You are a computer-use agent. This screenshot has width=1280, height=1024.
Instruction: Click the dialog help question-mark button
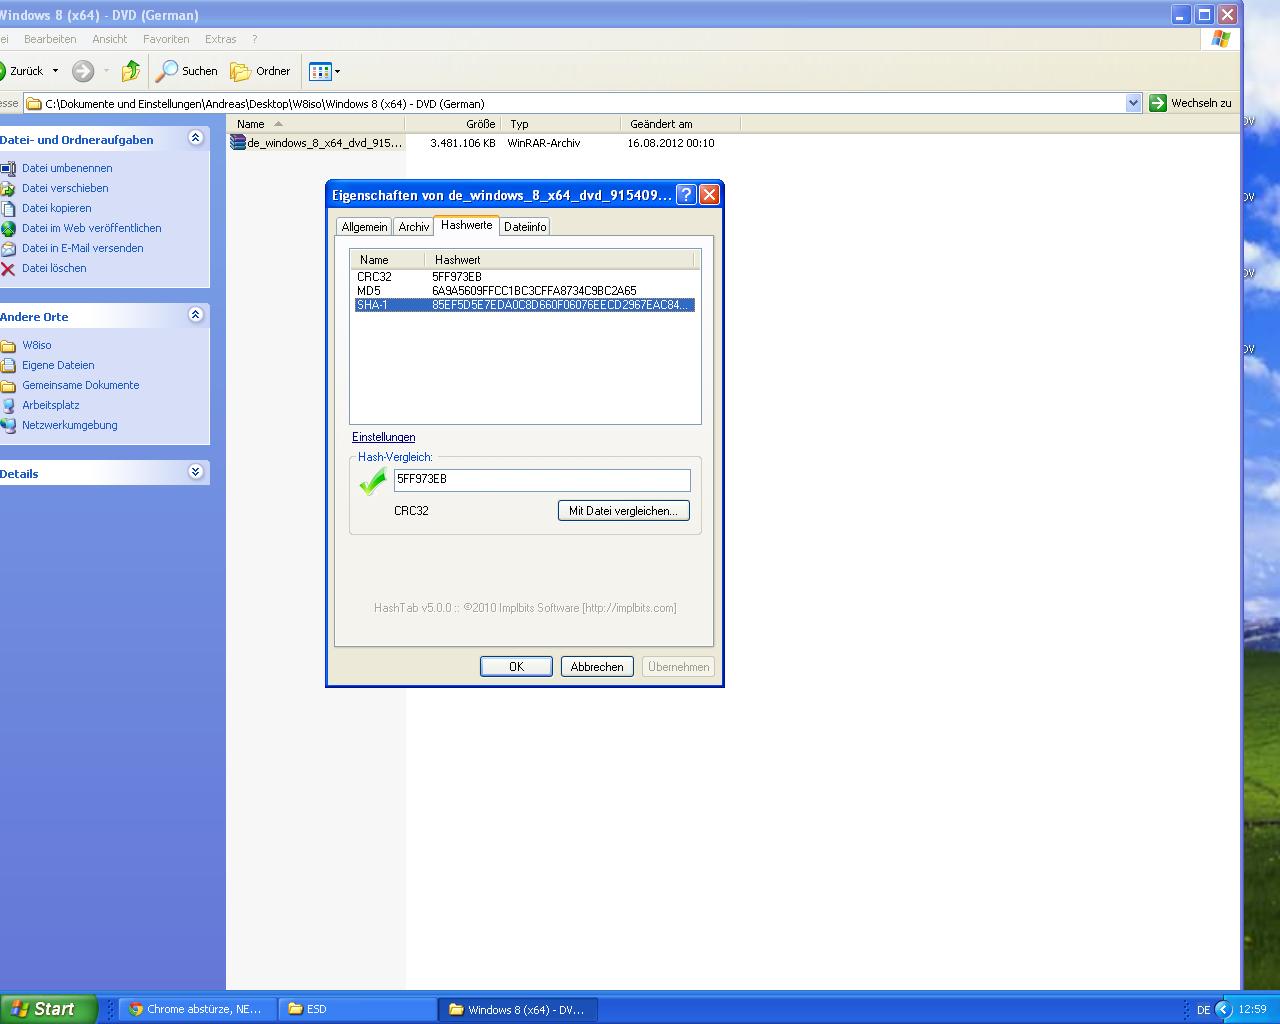click(686, 195)
